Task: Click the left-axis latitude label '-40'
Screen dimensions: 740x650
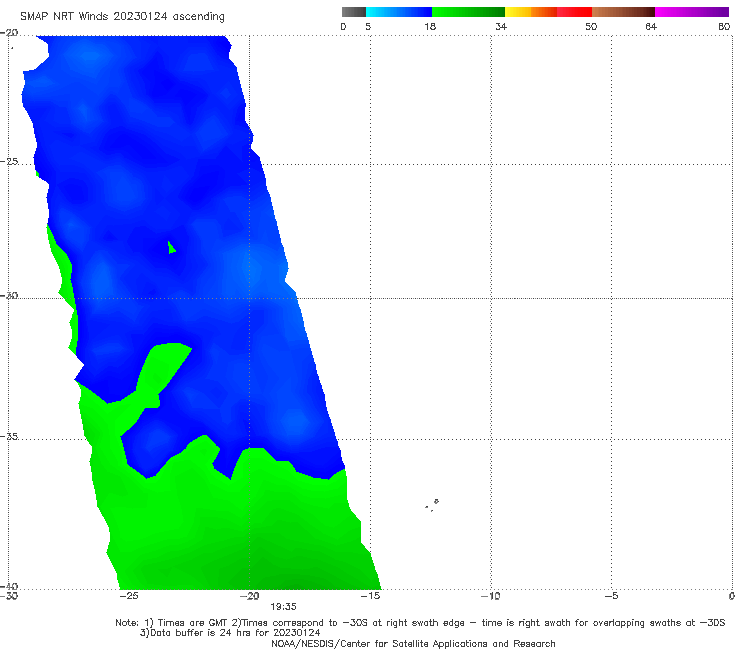Action: 9,586
